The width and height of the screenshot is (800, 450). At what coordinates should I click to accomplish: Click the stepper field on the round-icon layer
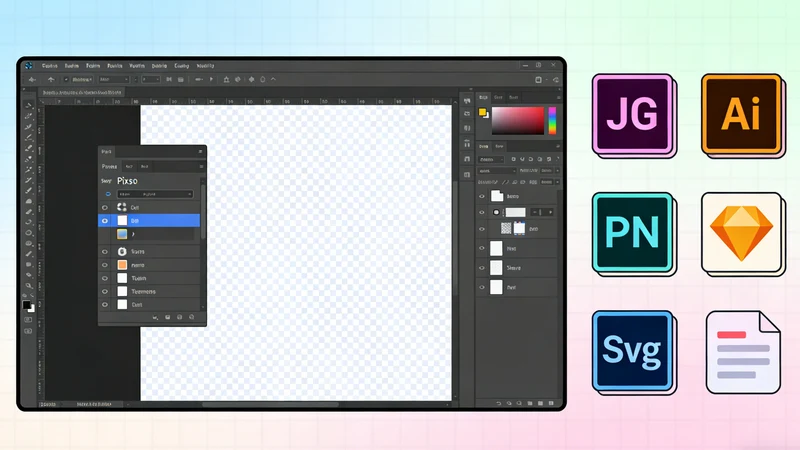click(x=542, y=212)
